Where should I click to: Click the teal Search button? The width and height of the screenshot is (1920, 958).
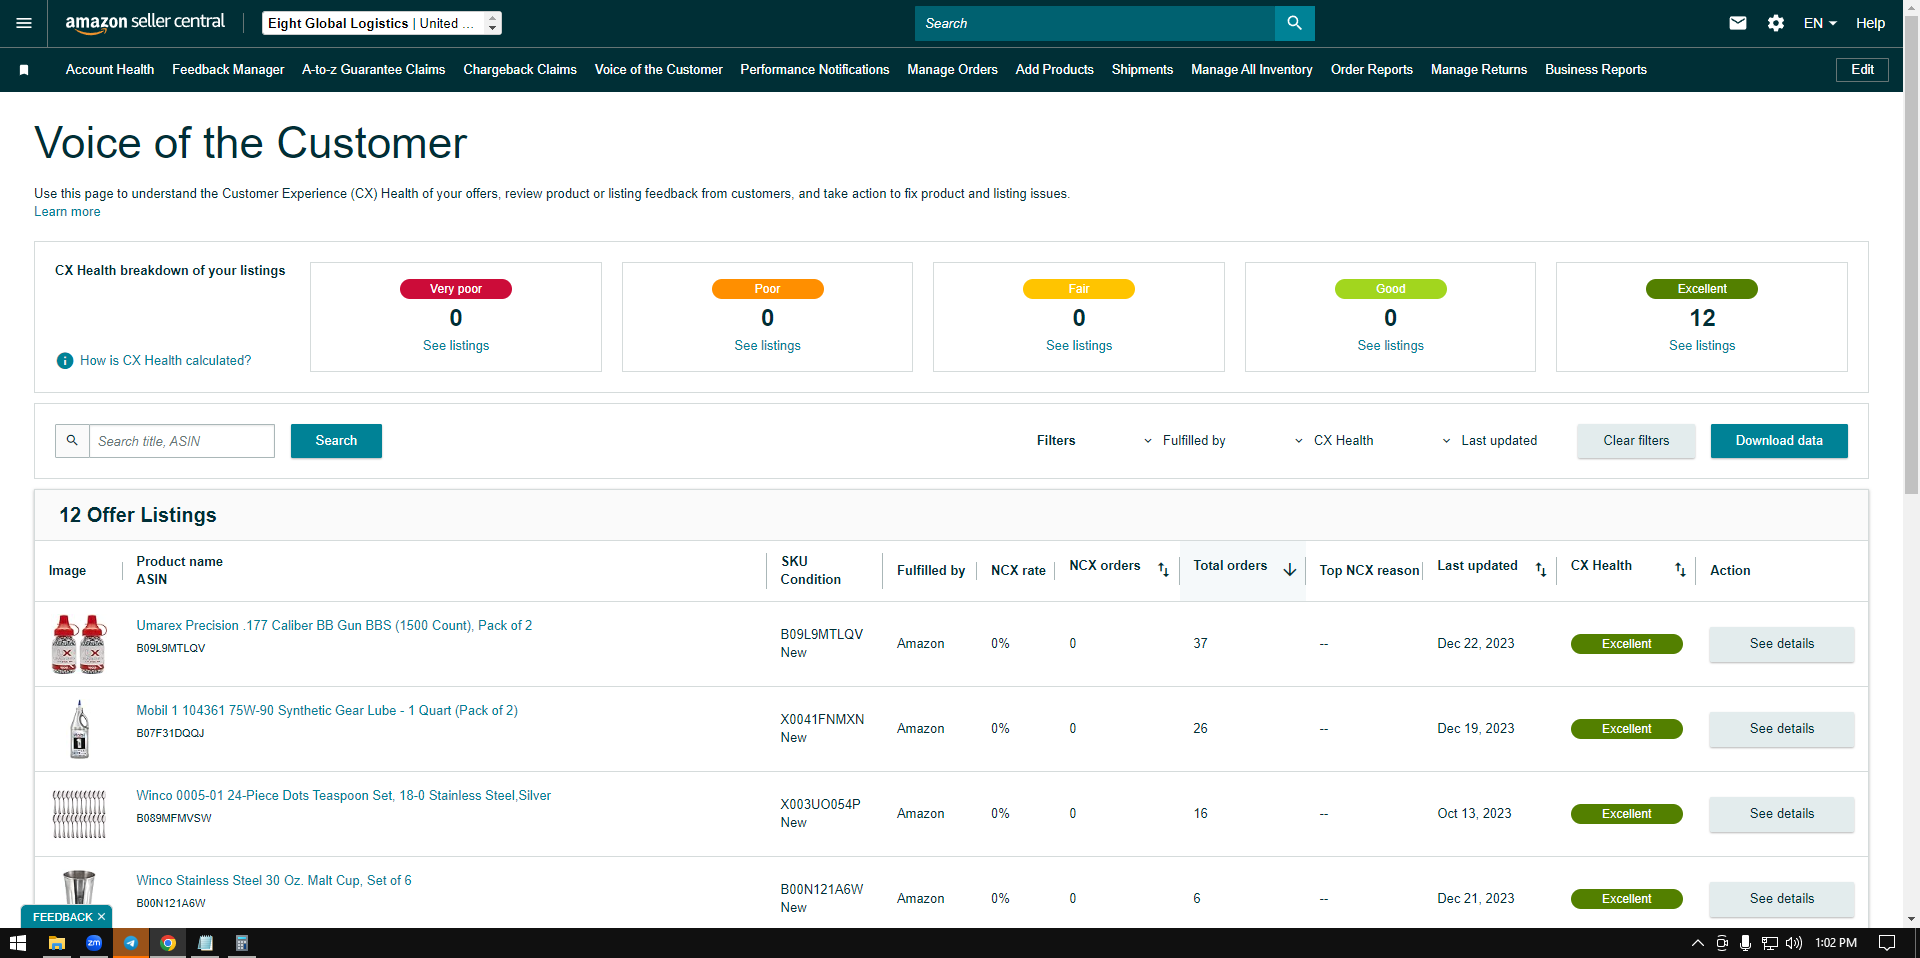(x=336, y=441)
